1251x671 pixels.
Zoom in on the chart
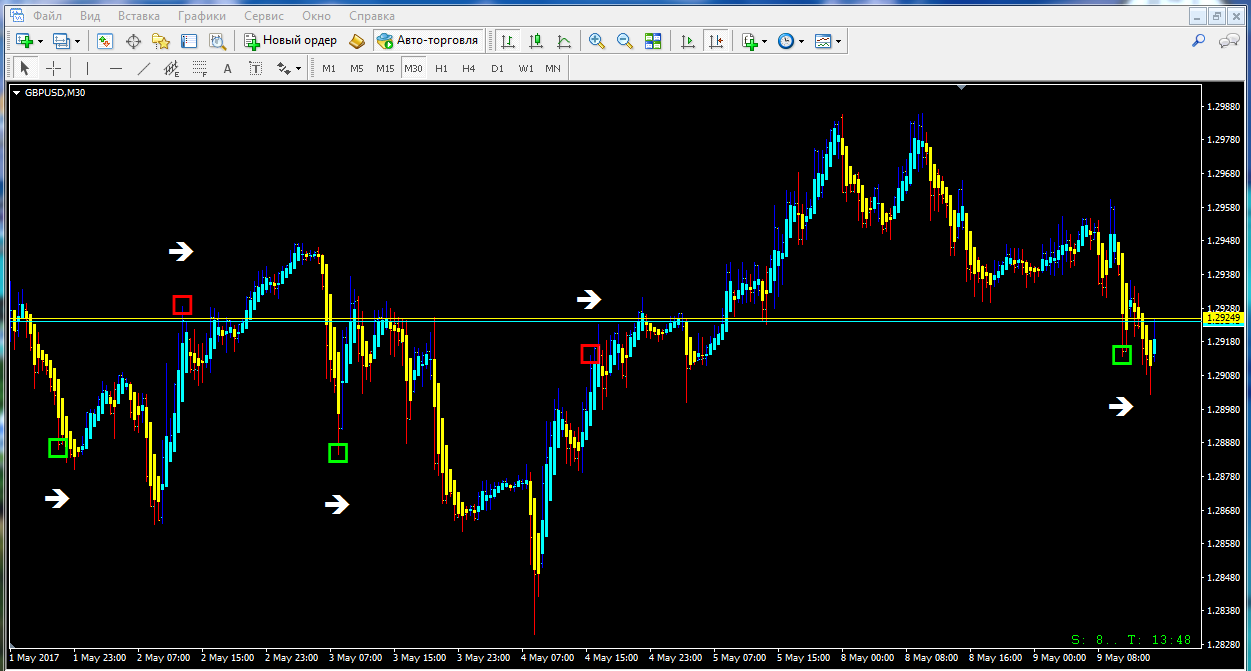click(597, 41)
